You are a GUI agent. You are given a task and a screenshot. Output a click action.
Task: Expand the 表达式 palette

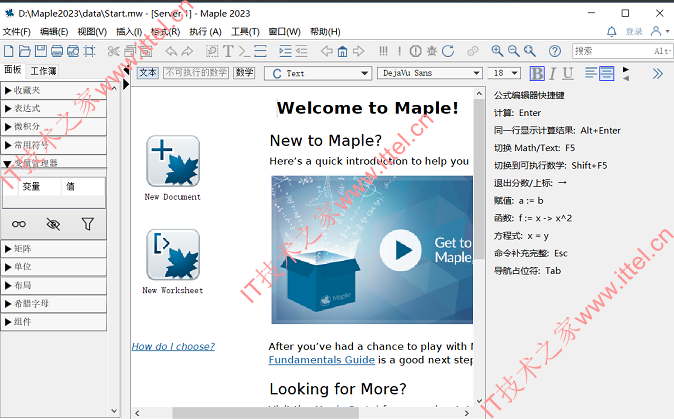coord(53,108)
